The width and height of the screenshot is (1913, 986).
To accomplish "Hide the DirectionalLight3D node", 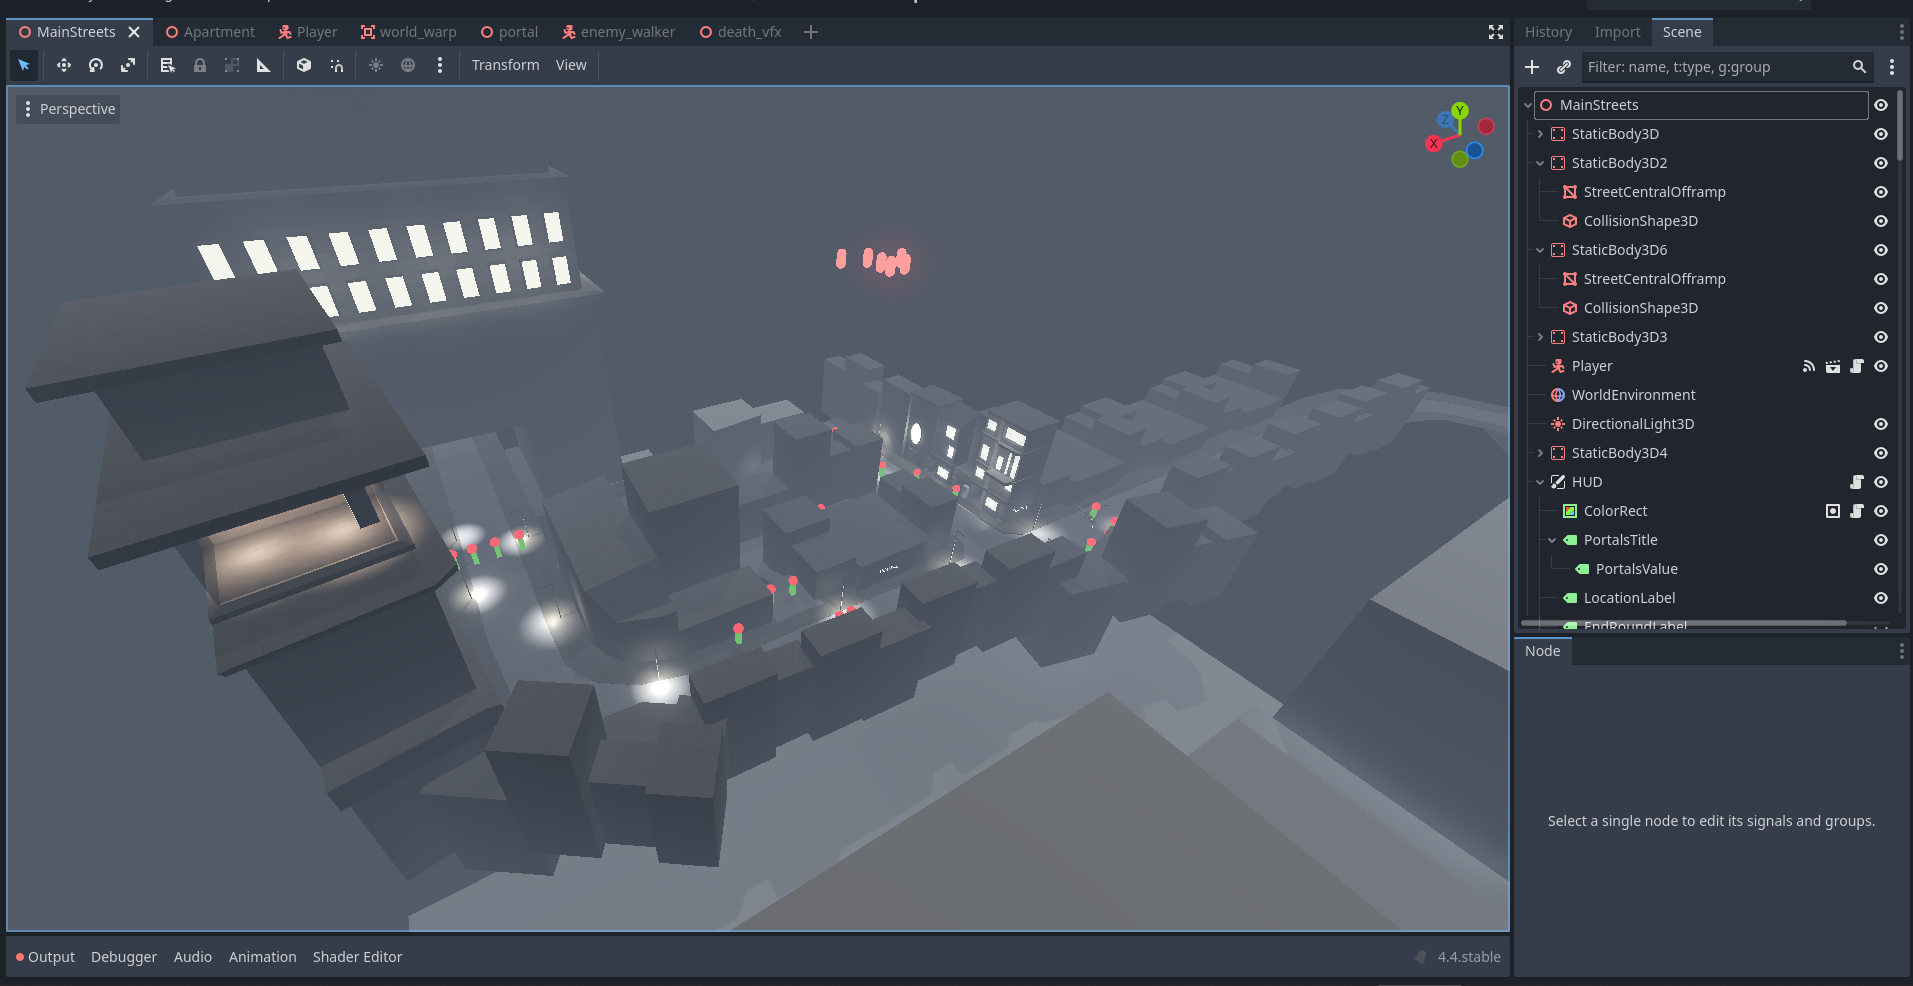I will (1881, 424).
